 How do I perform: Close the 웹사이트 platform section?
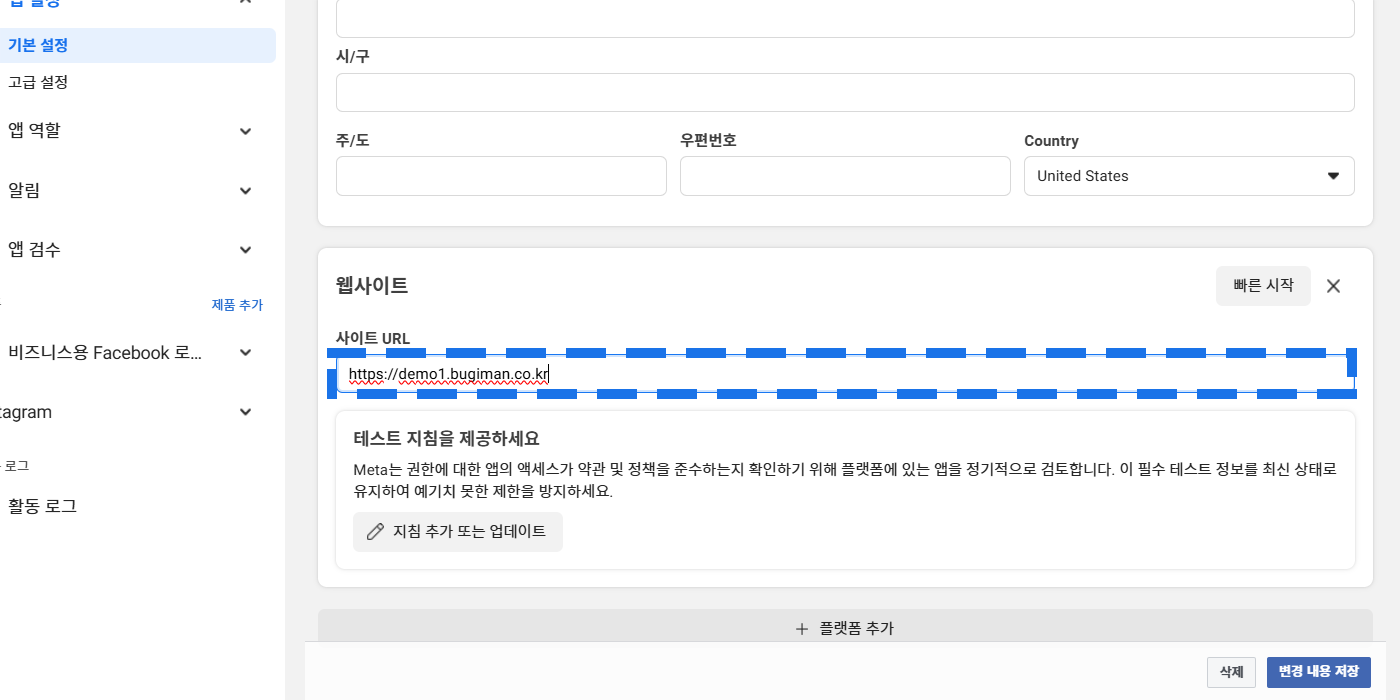tap(1333, 286)
